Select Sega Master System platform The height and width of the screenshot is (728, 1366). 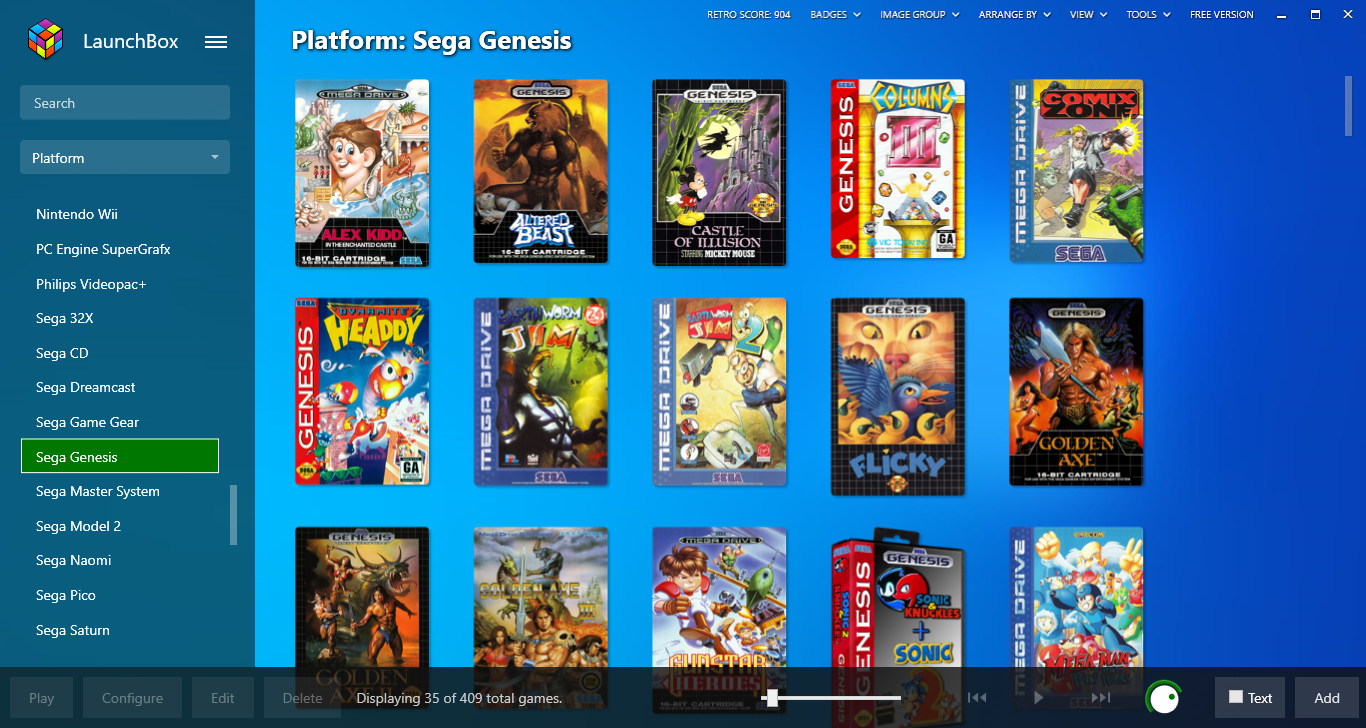(x=98, y=491)
